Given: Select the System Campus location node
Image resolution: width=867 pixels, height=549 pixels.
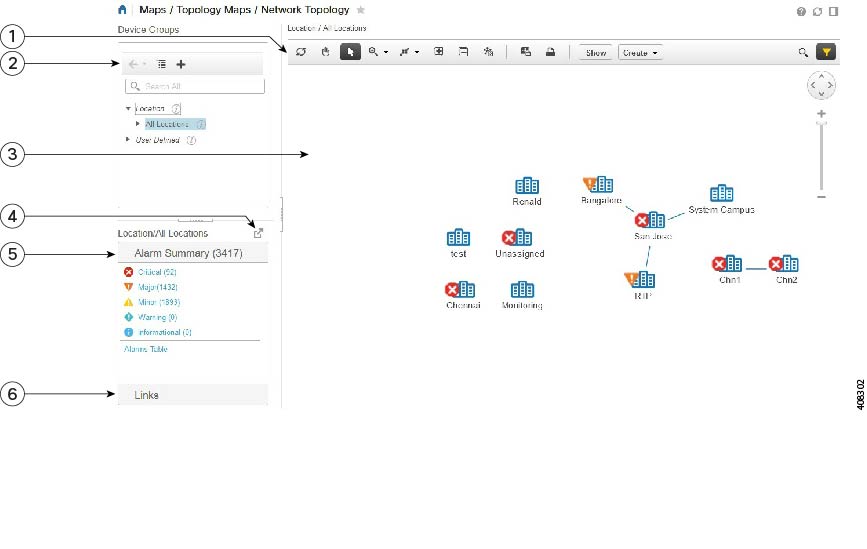Looking at the screenshot, I should point(722,199).
